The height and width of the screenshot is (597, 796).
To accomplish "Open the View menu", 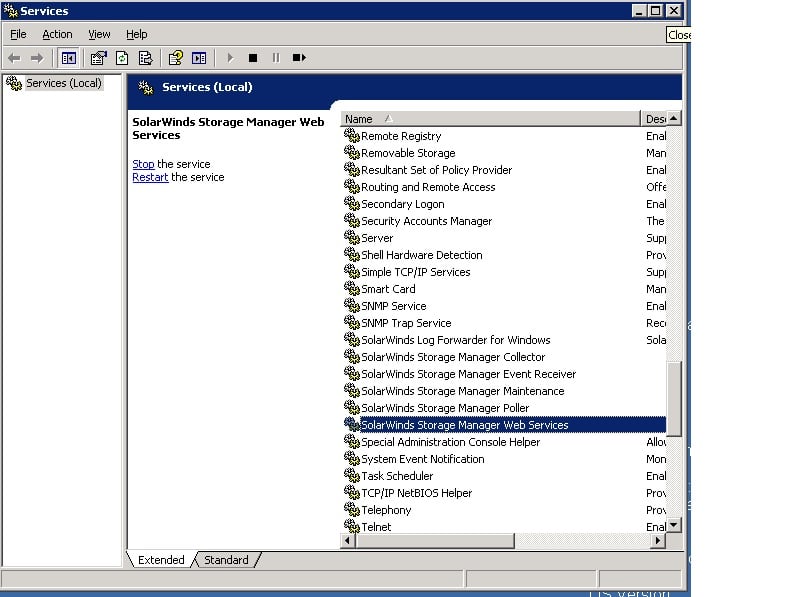I will pos(99,34).
